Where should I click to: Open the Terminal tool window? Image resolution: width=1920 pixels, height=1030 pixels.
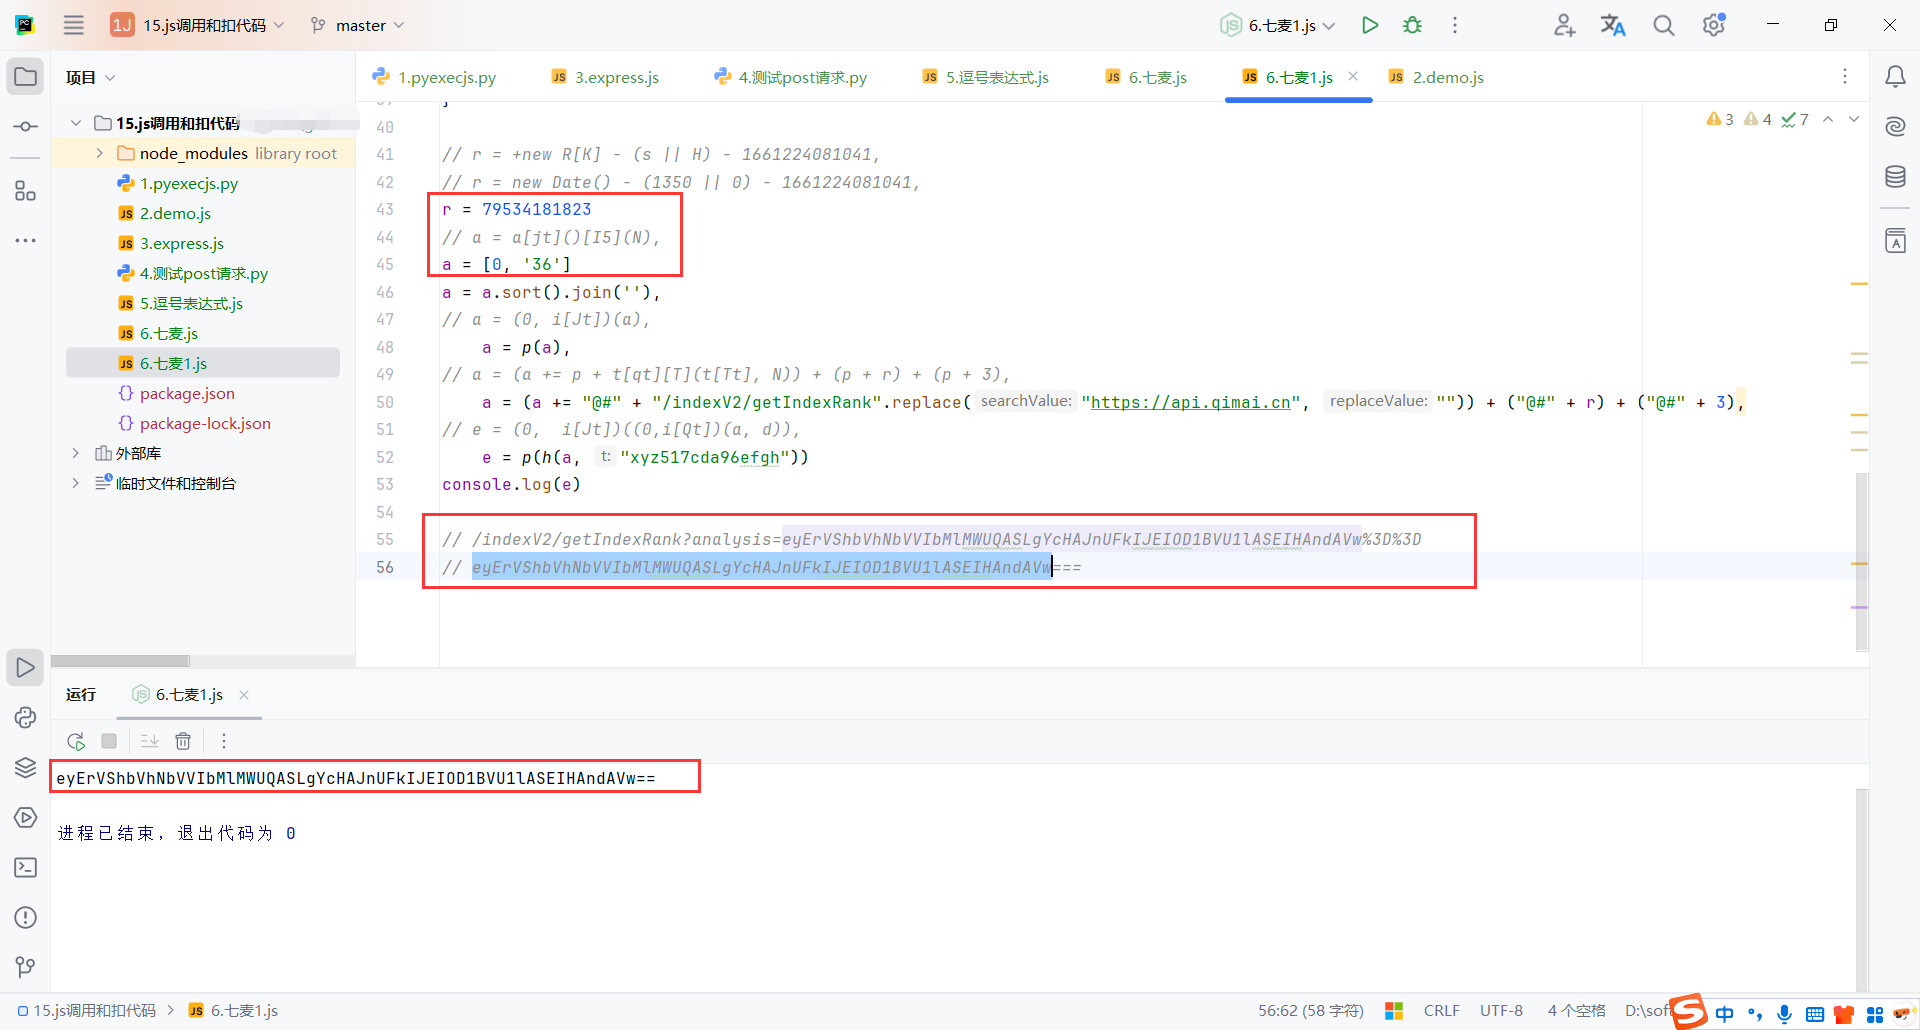(25, 867)
